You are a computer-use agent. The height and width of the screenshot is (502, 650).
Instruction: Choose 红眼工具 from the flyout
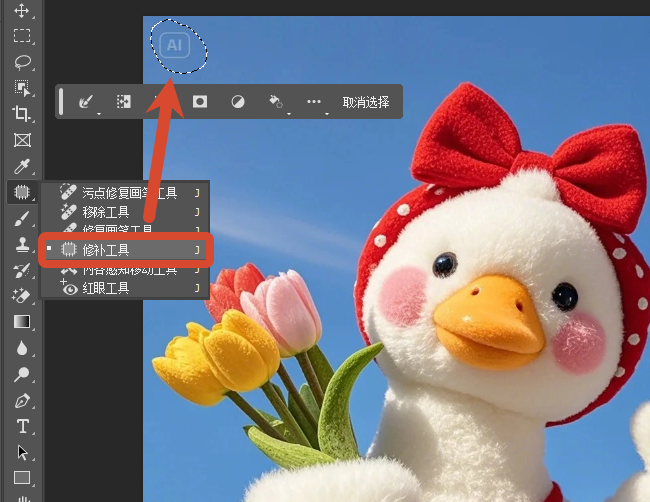(x=124, y=288)
